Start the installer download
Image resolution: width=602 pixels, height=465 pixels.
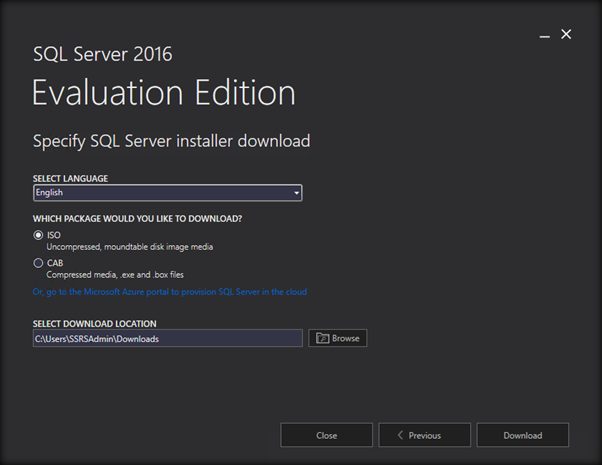click(523, 435)
